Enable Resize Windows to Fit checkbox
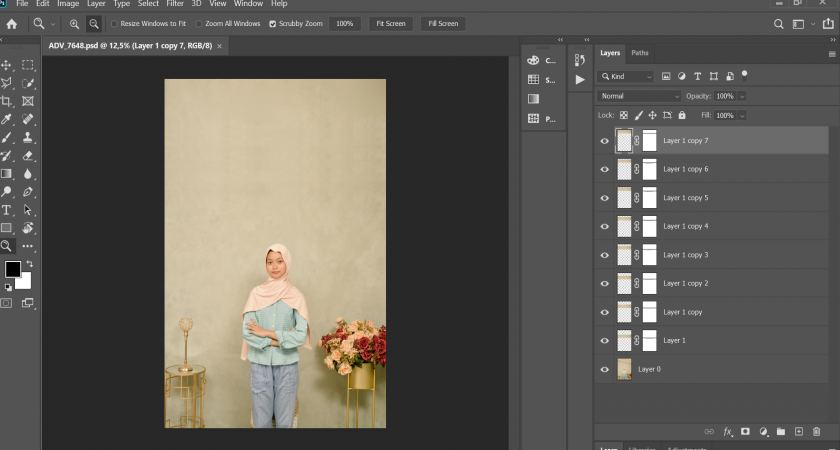The height and width of the screenshot is (450, 840). [114, 23]
